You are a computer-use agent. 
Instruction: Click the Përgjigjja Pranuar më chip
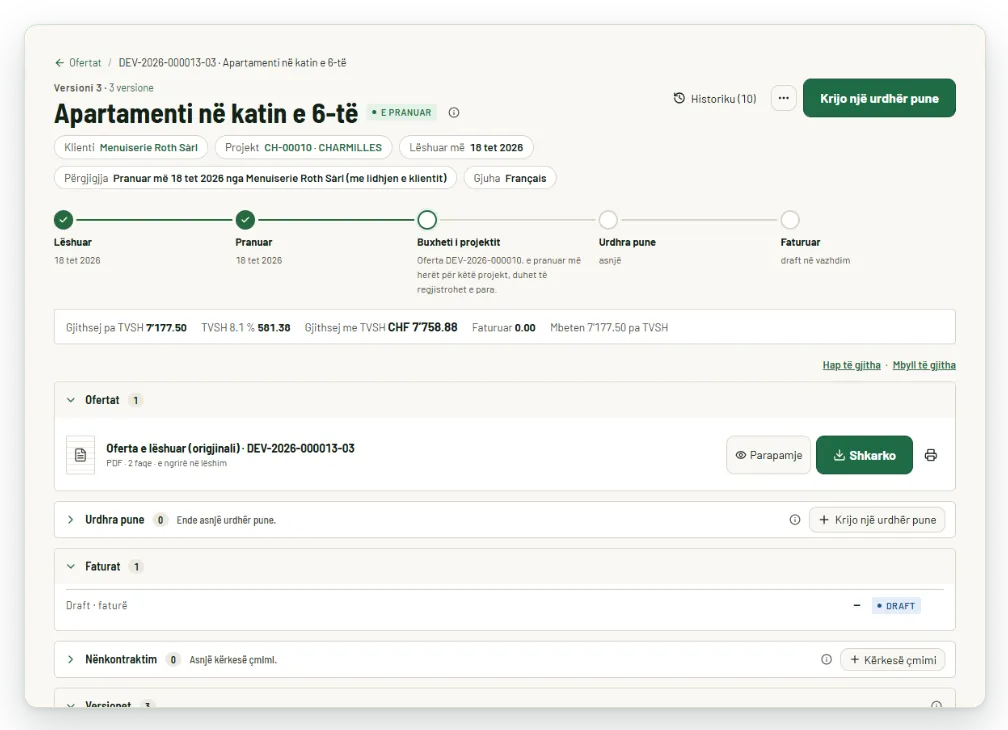[255, 178]
